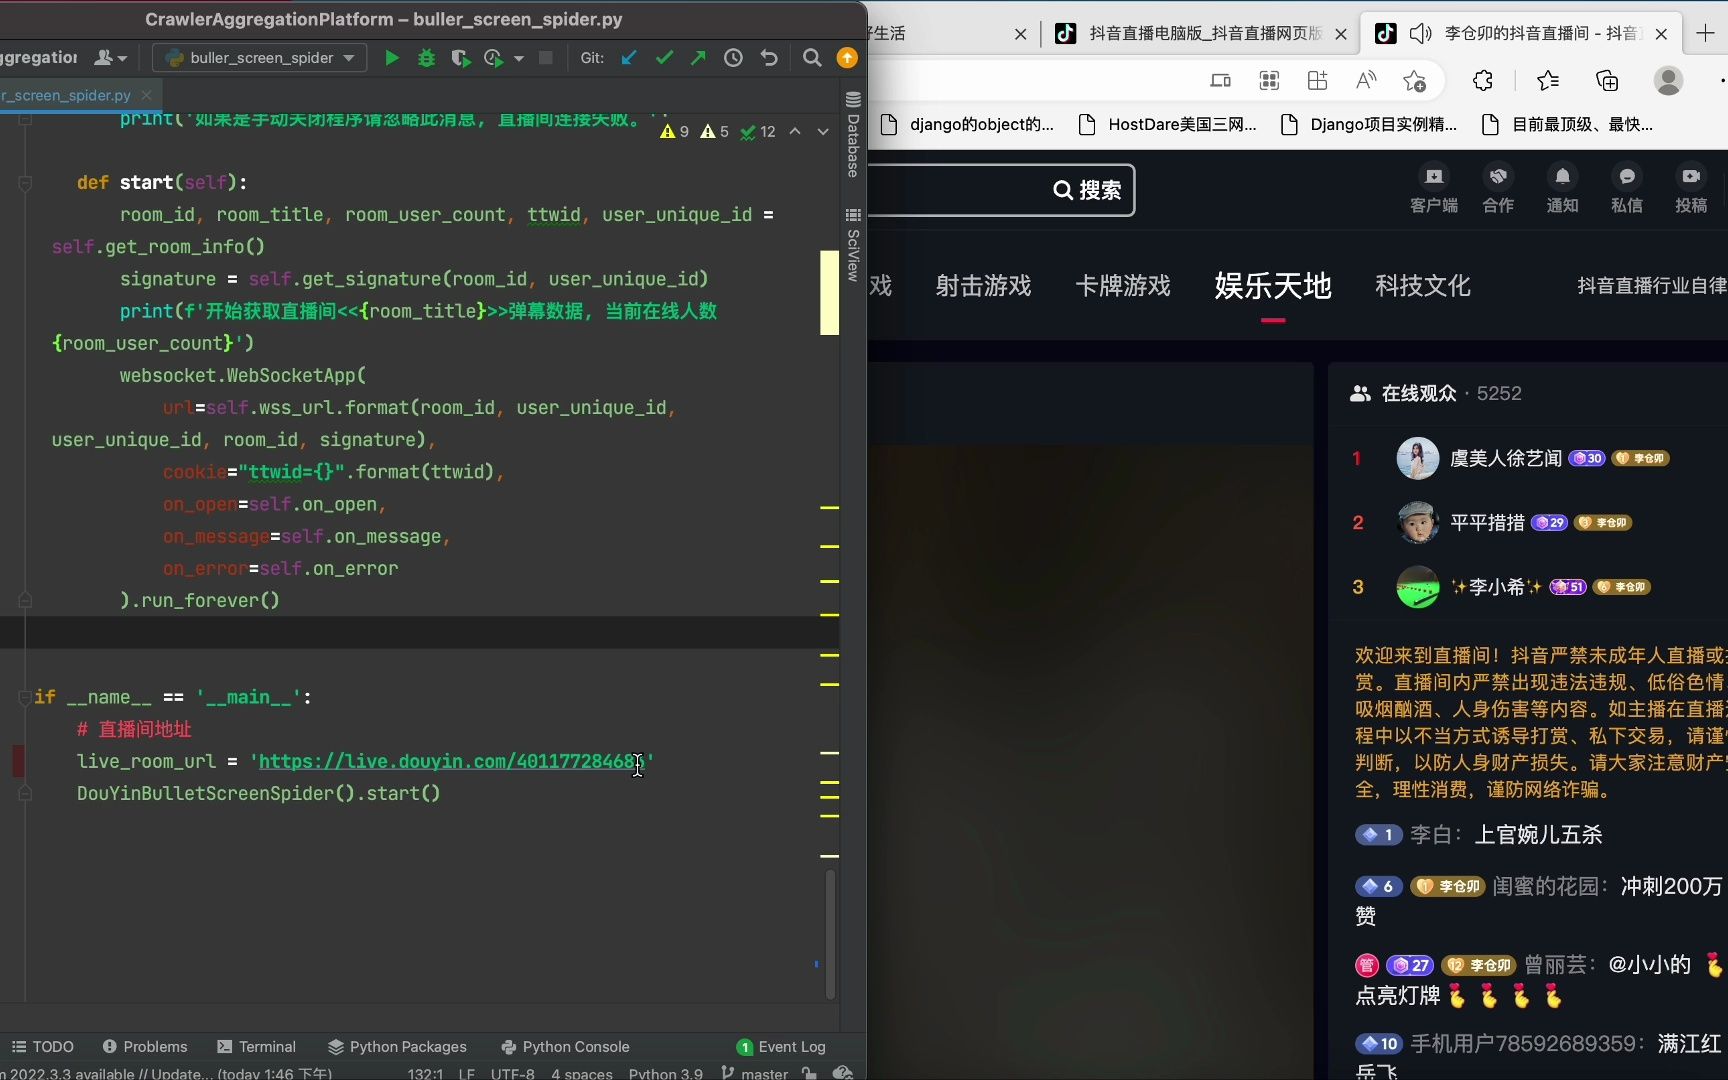The width and height of the screenshot is (1728, 1080).
Task: Click UTF-8 encoding in status bar
Action: [512, 1073]
